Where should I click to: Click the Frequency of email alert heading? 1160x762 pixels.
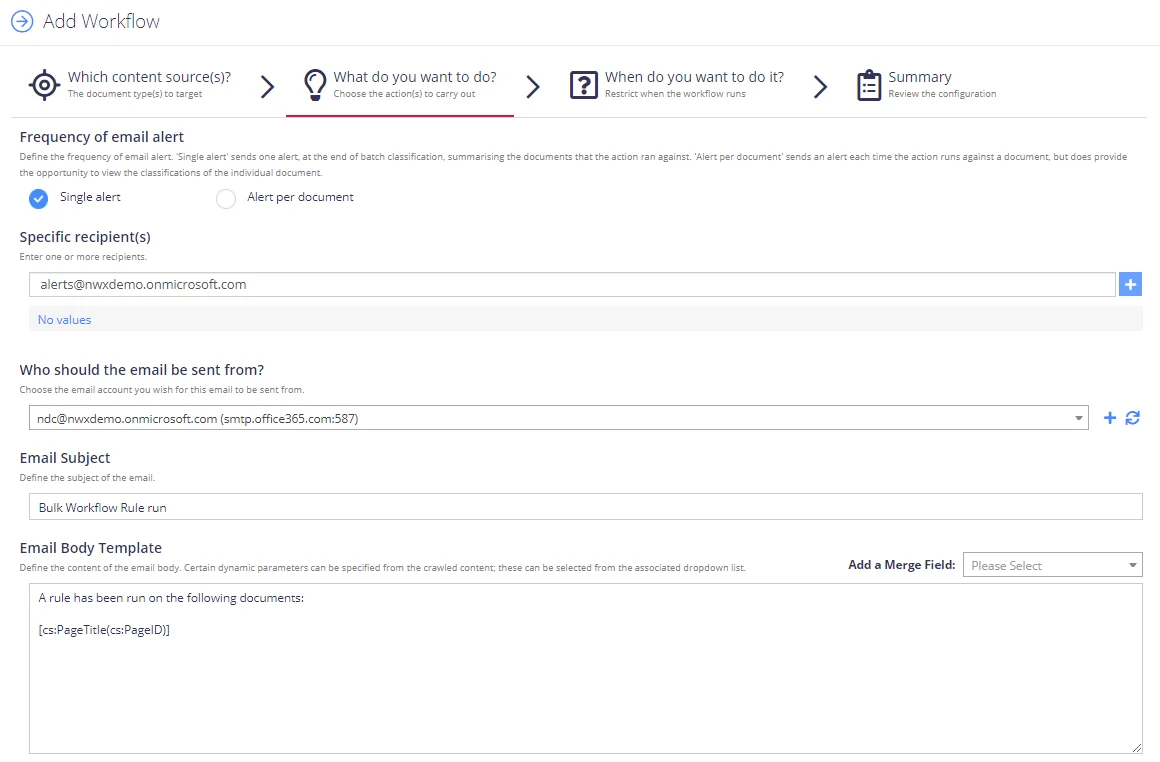(101, 137)
